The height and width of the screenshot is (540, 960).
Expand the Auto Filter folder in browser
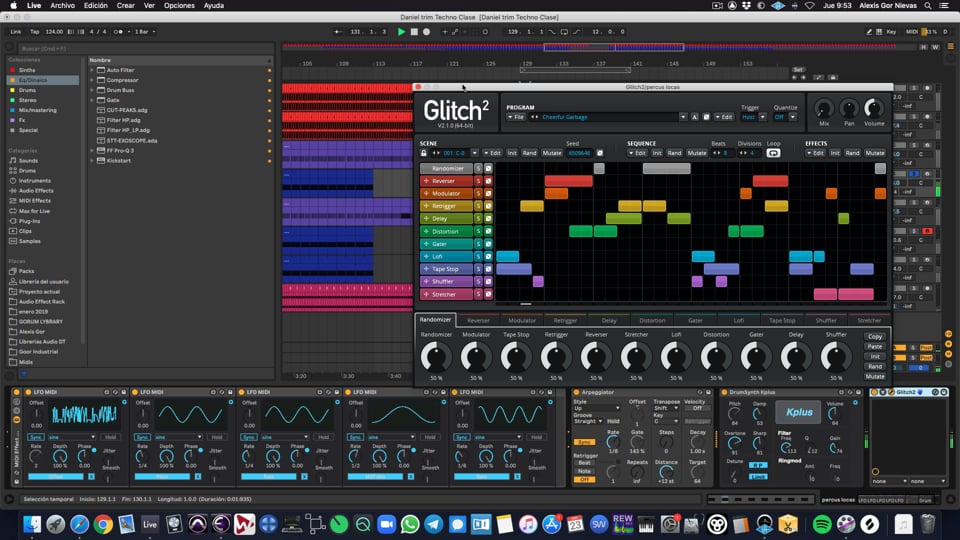pyautogui.click(x=92, y=70)
